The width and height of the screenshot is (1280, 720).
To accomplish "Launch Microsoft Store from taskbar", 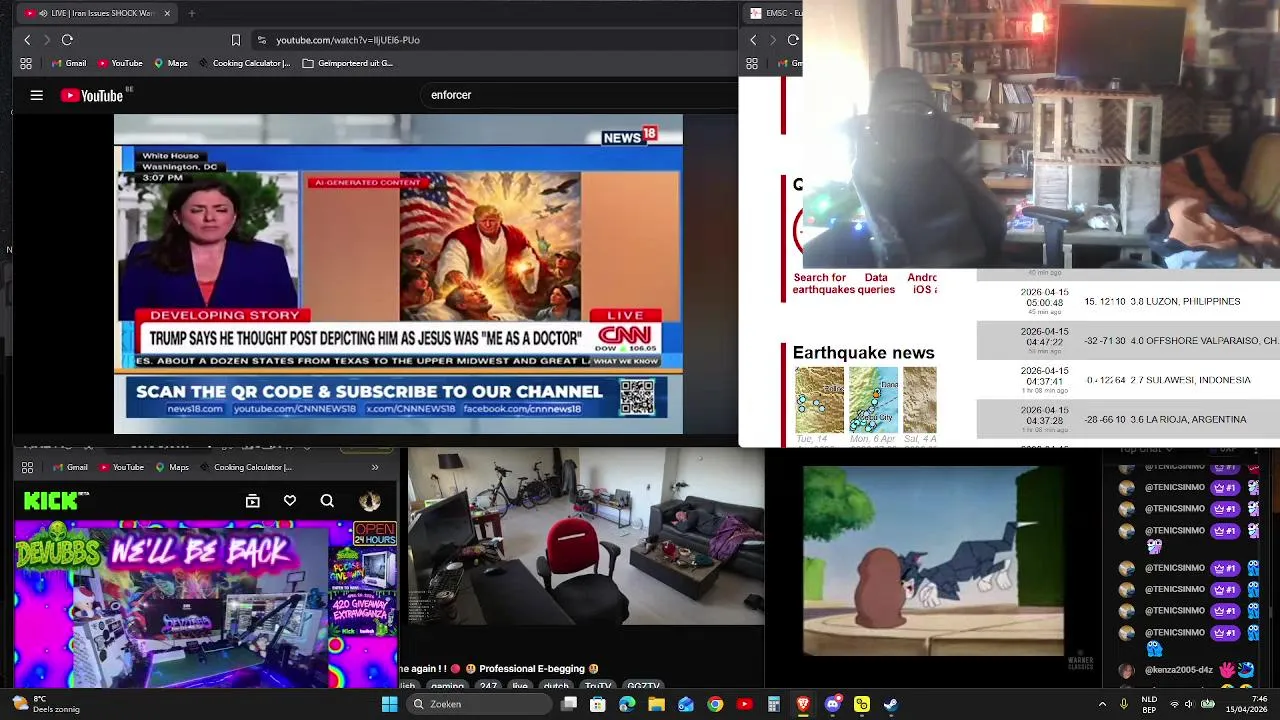I will (x=598, y=704).
